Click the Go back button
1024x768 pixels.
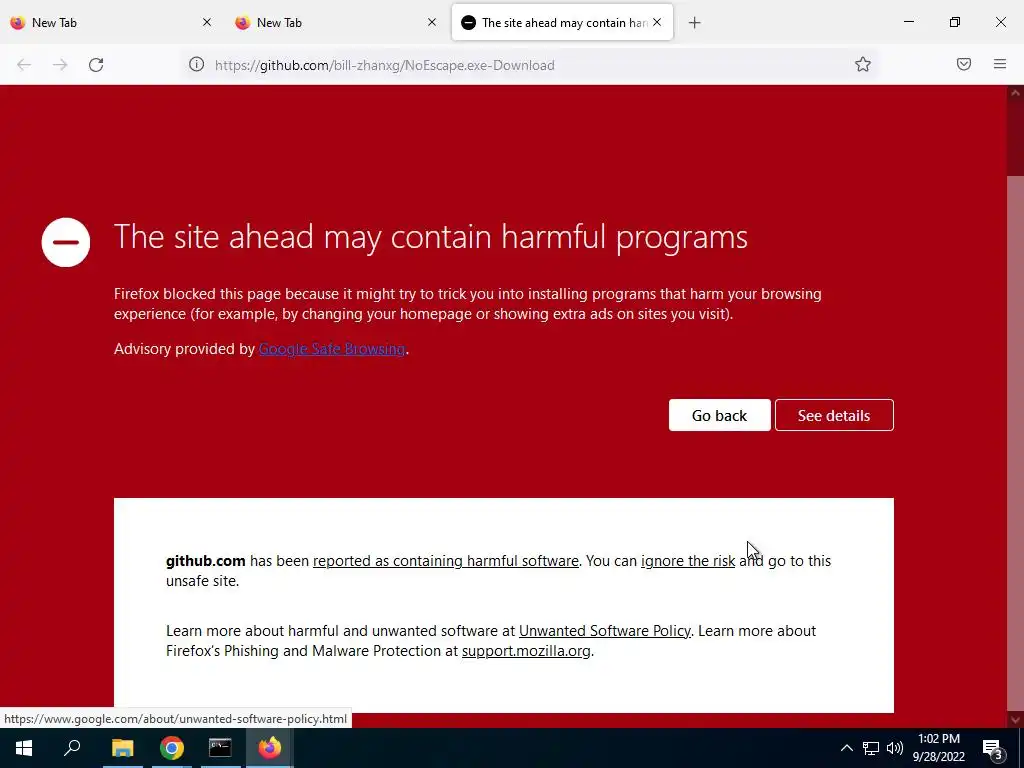[x=719, y=415]
